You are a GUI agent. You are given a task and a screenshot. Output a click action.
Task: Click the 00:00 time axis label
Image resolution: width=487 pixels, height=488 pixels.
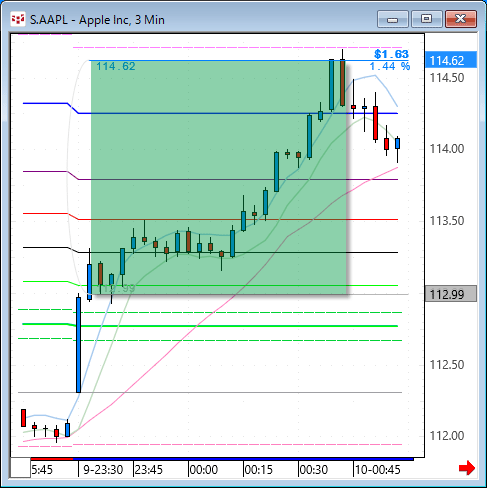pos(204,470)
